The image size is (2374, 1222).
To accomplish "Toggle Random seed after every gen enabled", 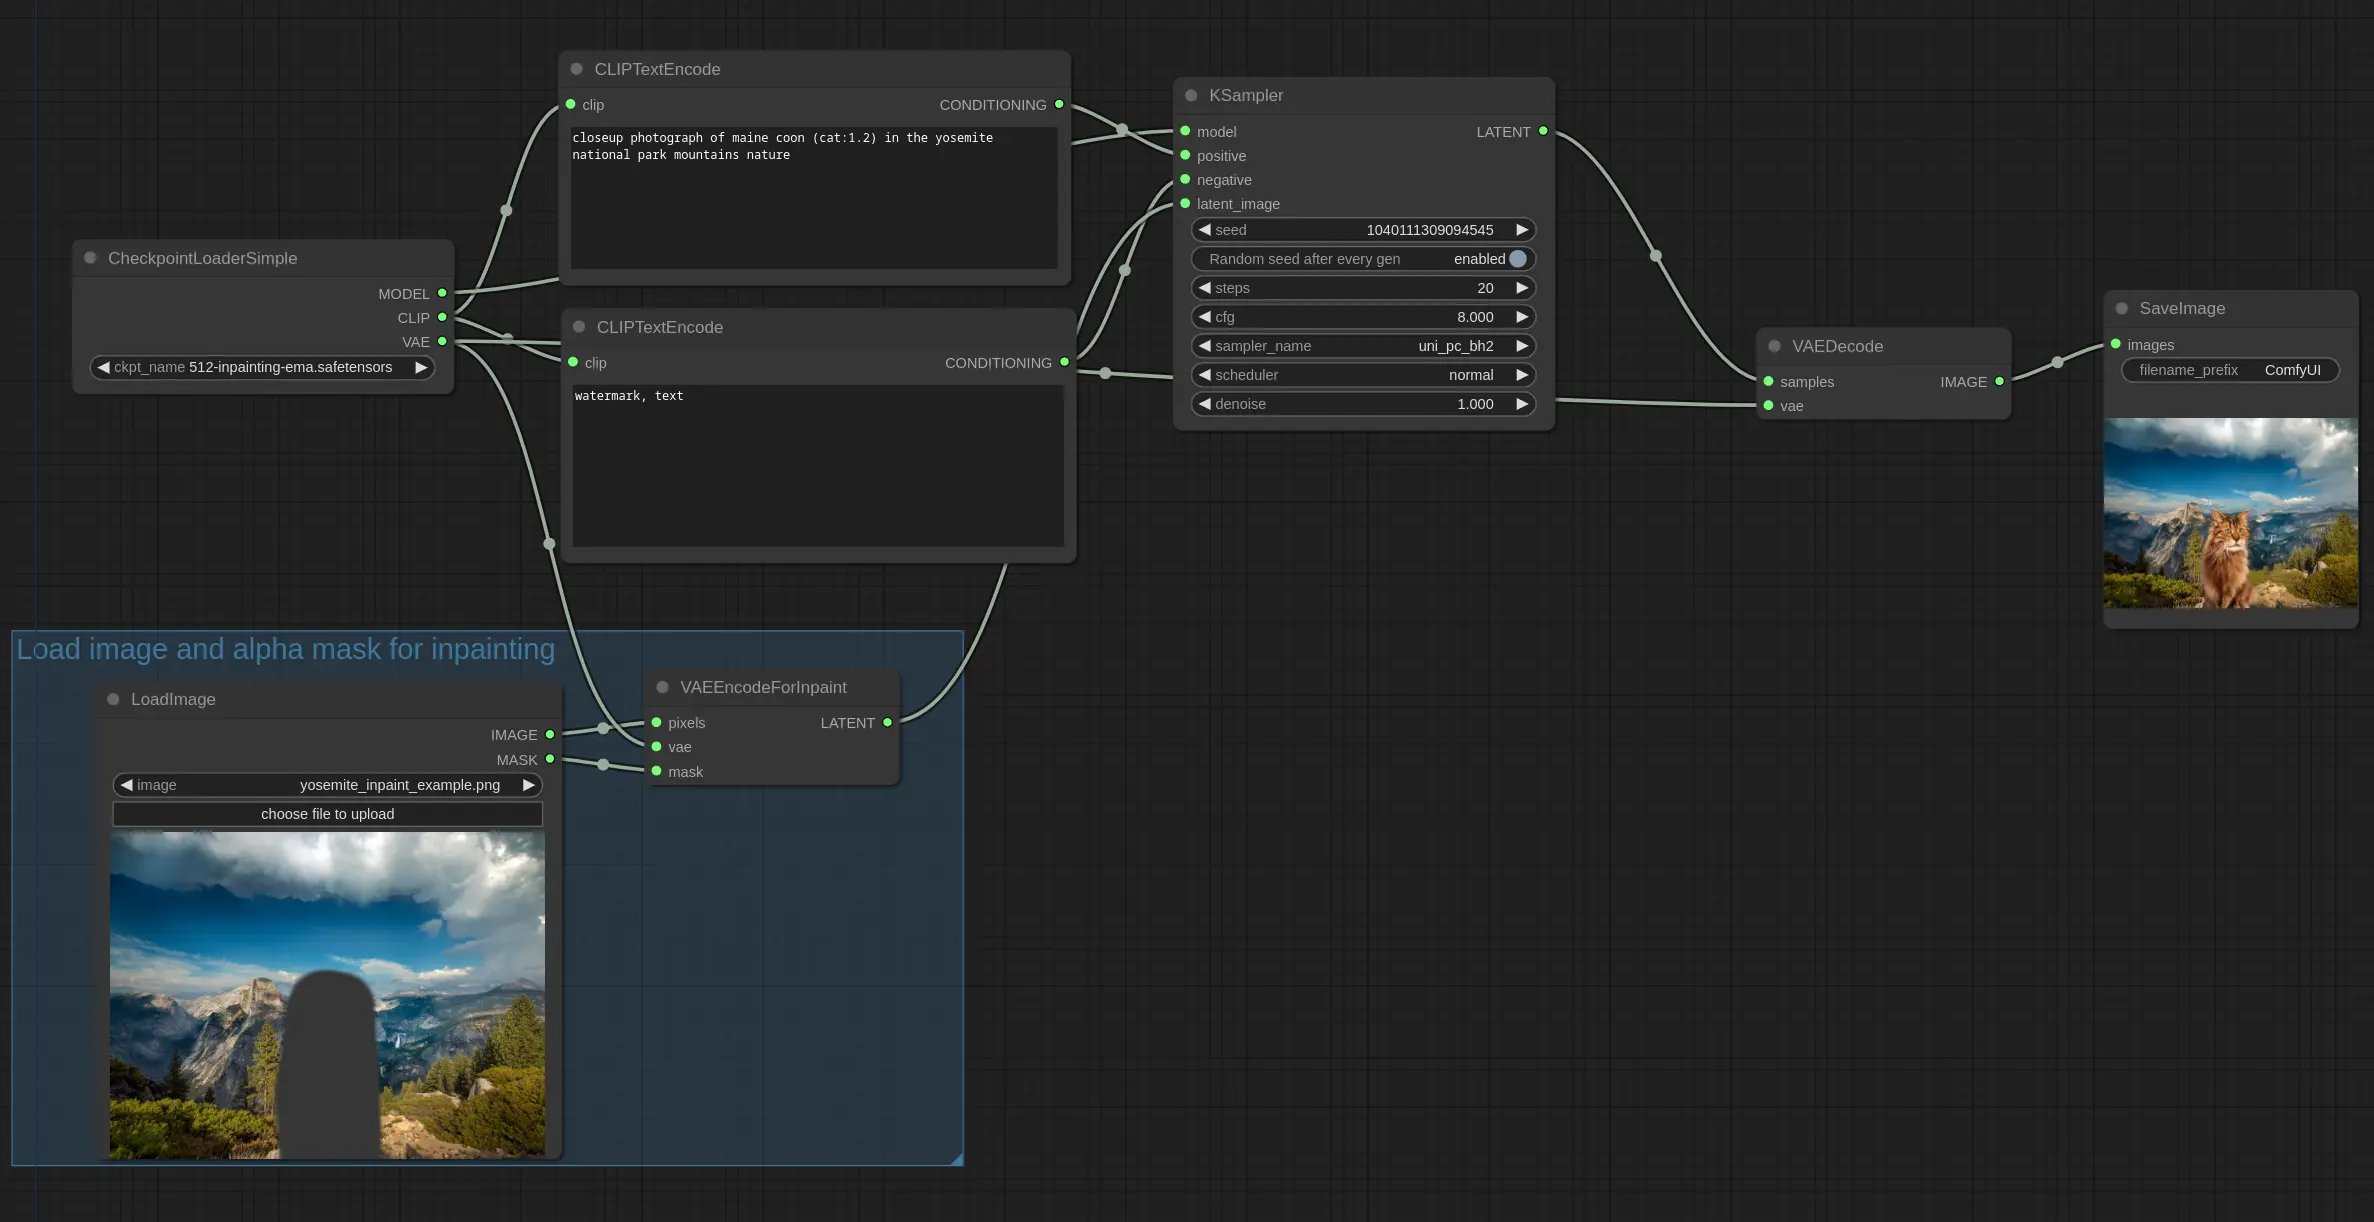I will point(1517,259).
